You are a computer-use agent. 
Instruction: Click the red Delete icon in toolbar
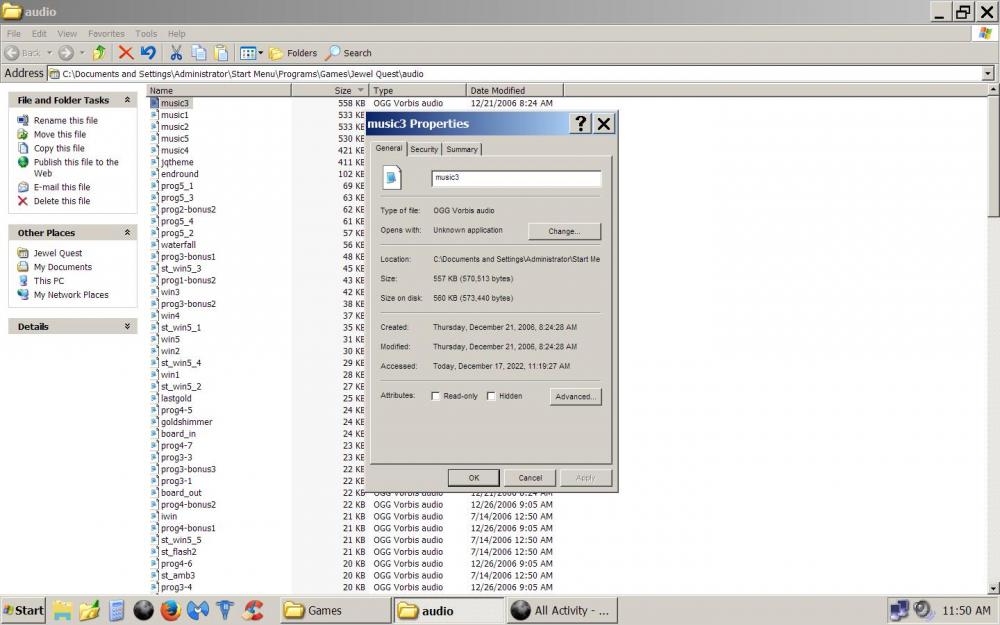(126, 53)
